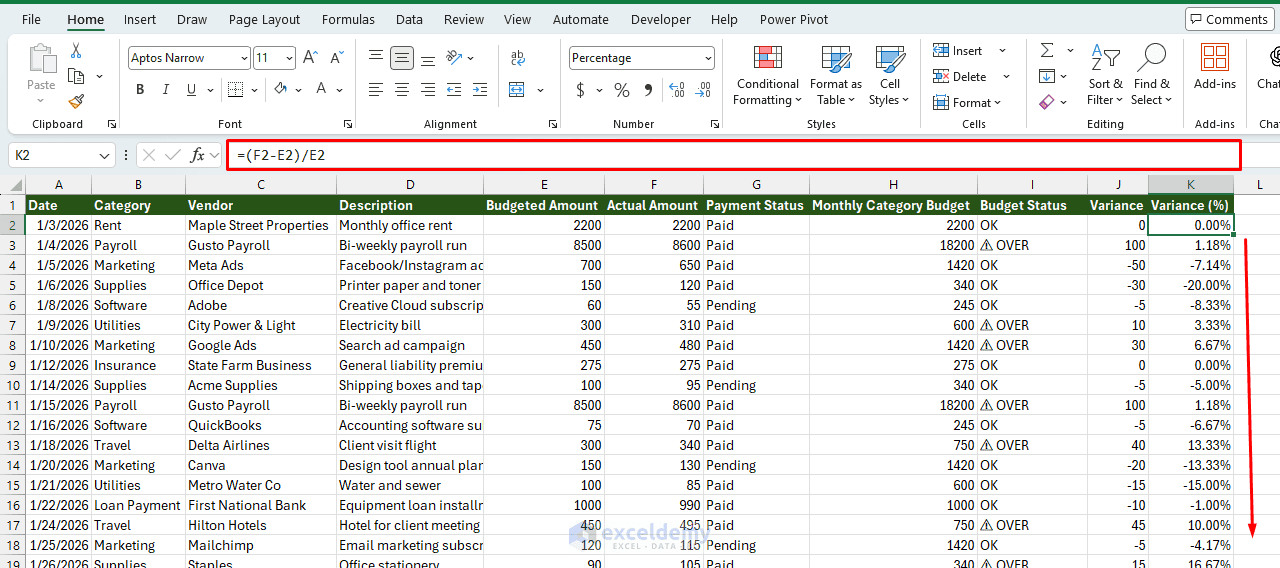Activate the Format Painter brush

(x=76, y=101)
